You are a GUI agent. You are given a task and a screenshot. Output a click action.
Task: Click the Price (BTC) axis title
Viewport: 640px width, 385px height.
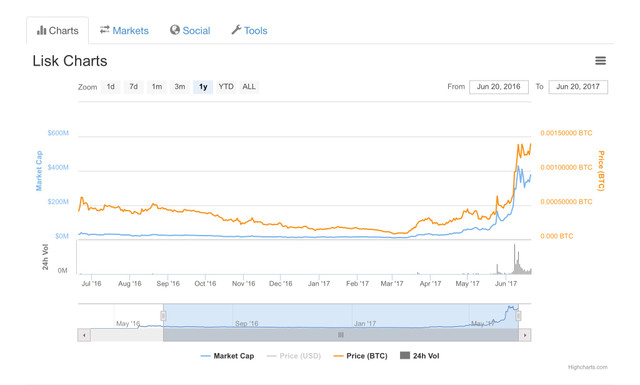point(601,171)
